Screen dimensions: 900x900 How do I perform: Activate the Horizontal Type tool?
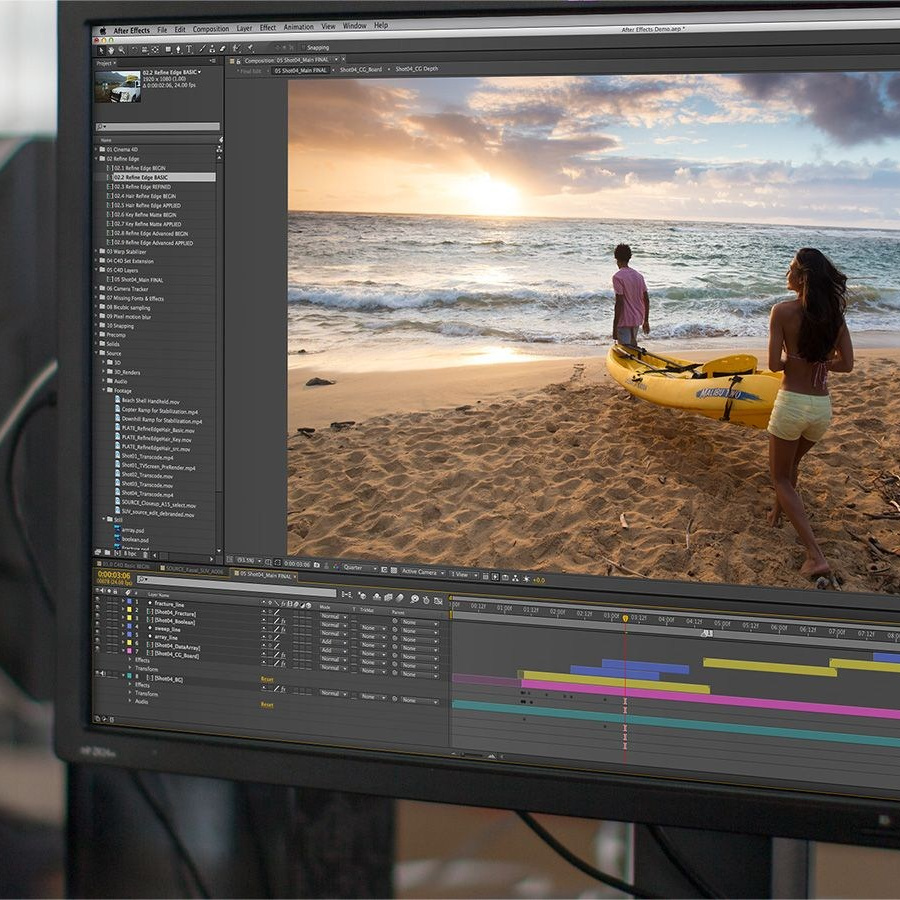(188, 46)
